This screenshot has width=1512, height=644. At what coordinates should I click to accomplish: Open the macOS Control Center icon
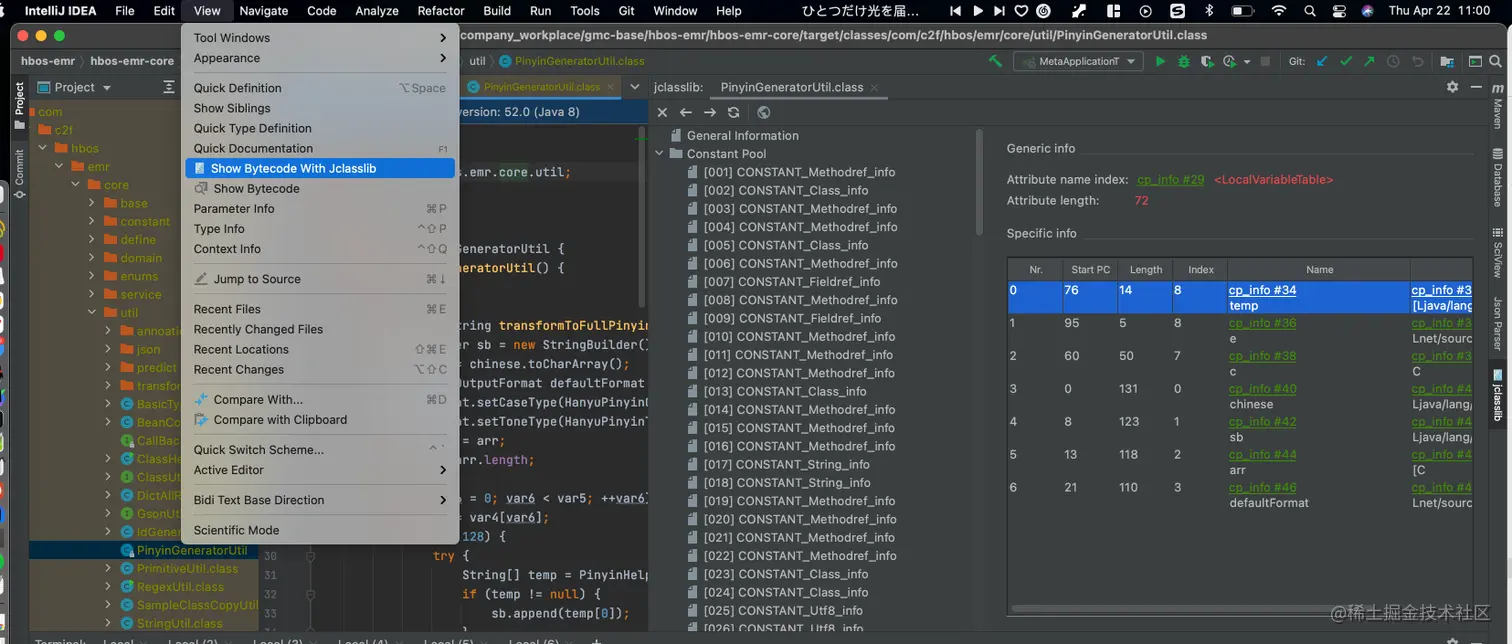tap(1340, 11)
